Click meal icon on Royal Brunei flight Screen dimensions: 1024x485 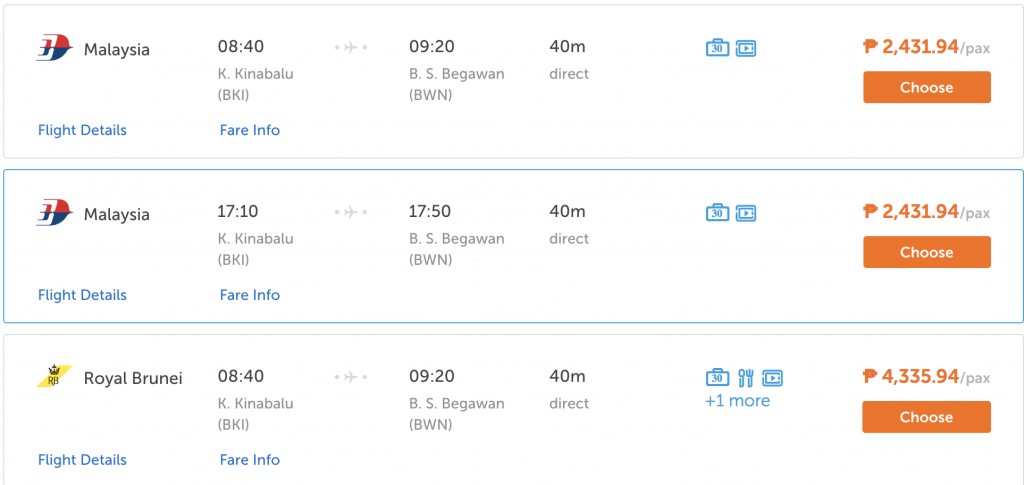pos(746,378)
